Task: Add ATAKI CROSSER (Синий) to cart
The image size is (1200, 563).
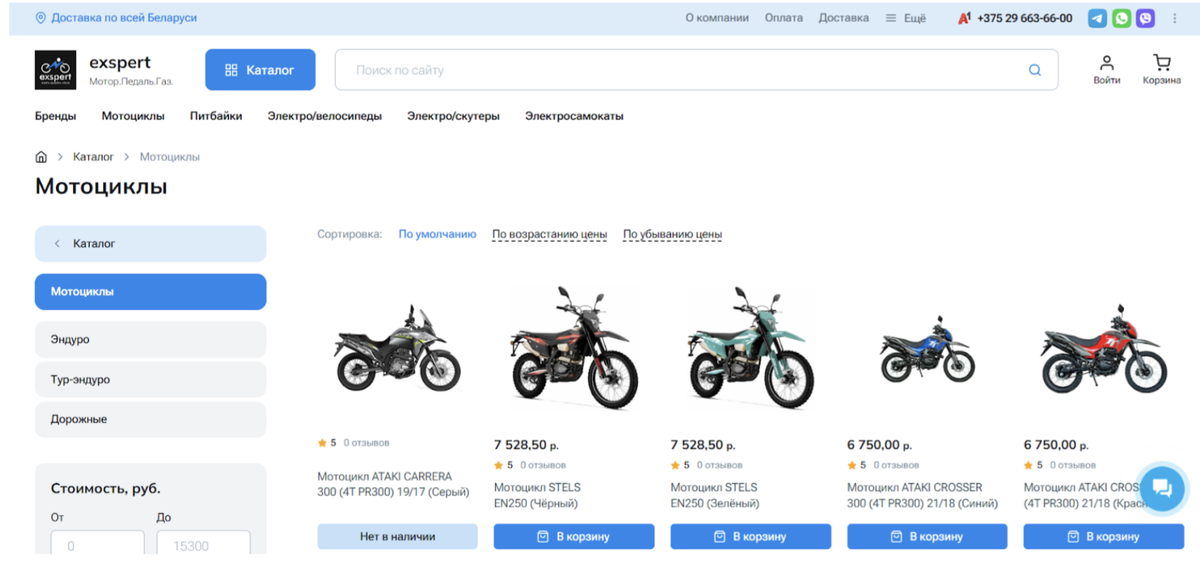Action: pyautogui.click(x=927, y=536)
